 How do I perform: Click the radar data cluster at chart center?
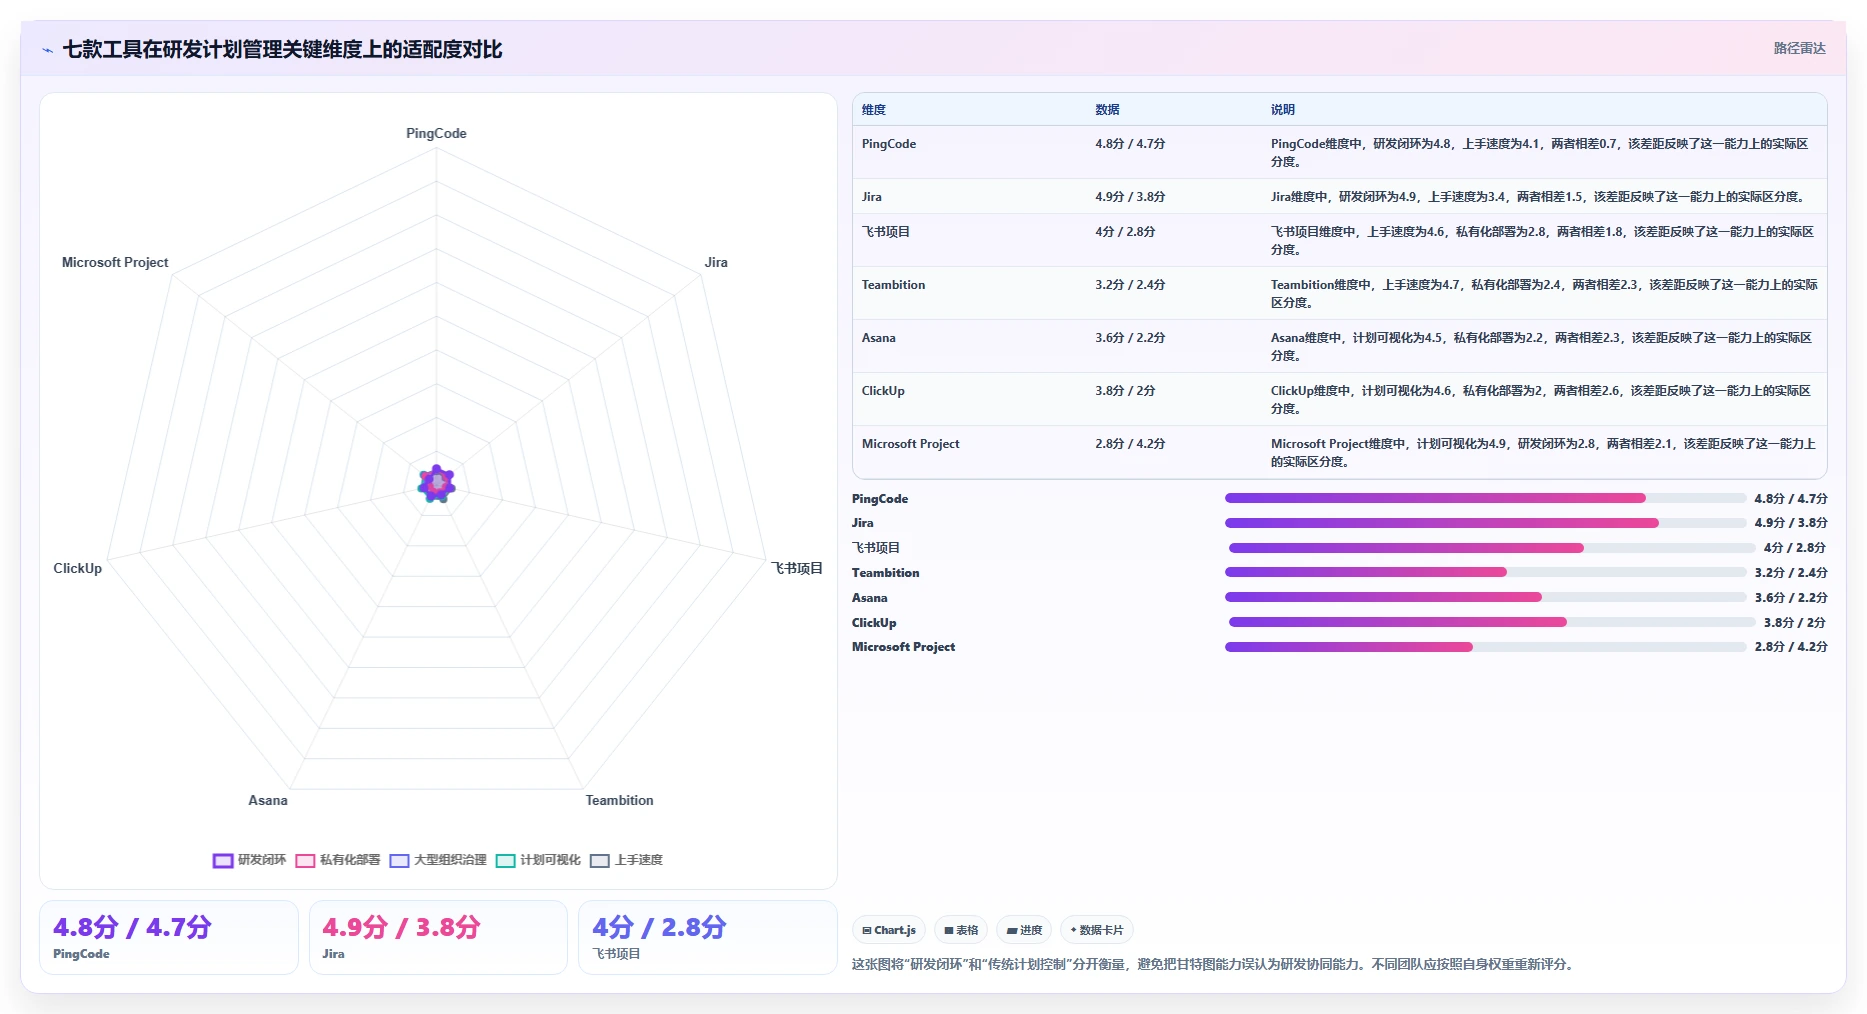pos(436,484)
